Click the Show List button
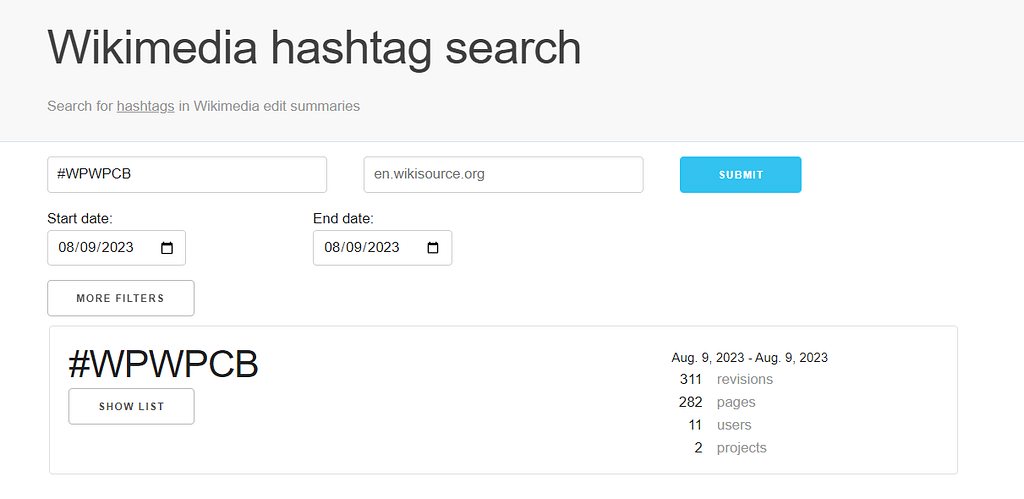 coord(131,406)
